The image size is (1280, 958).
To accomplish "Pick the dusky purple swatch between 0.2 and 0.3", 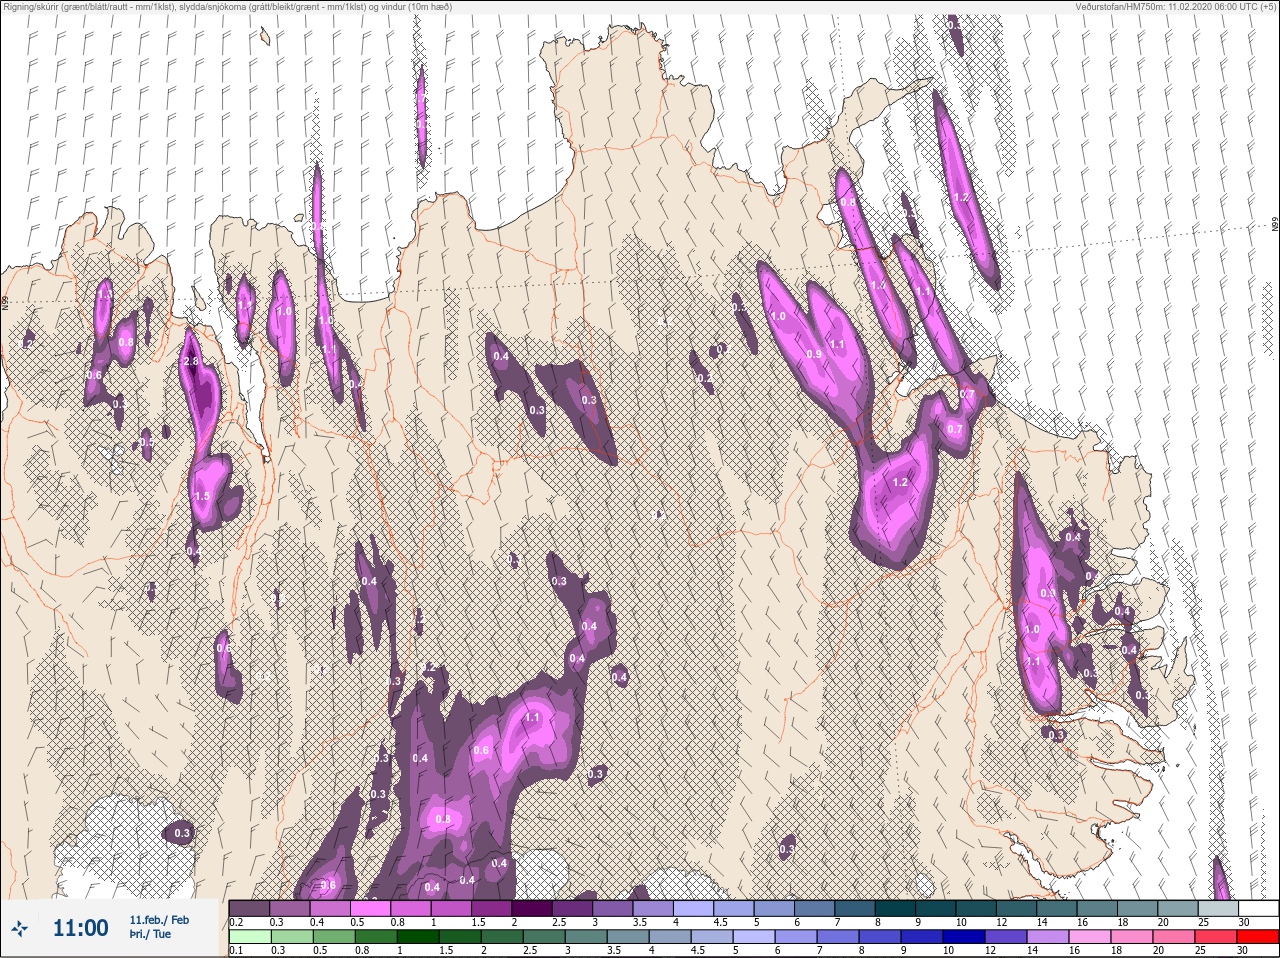I will pos(250,908).
